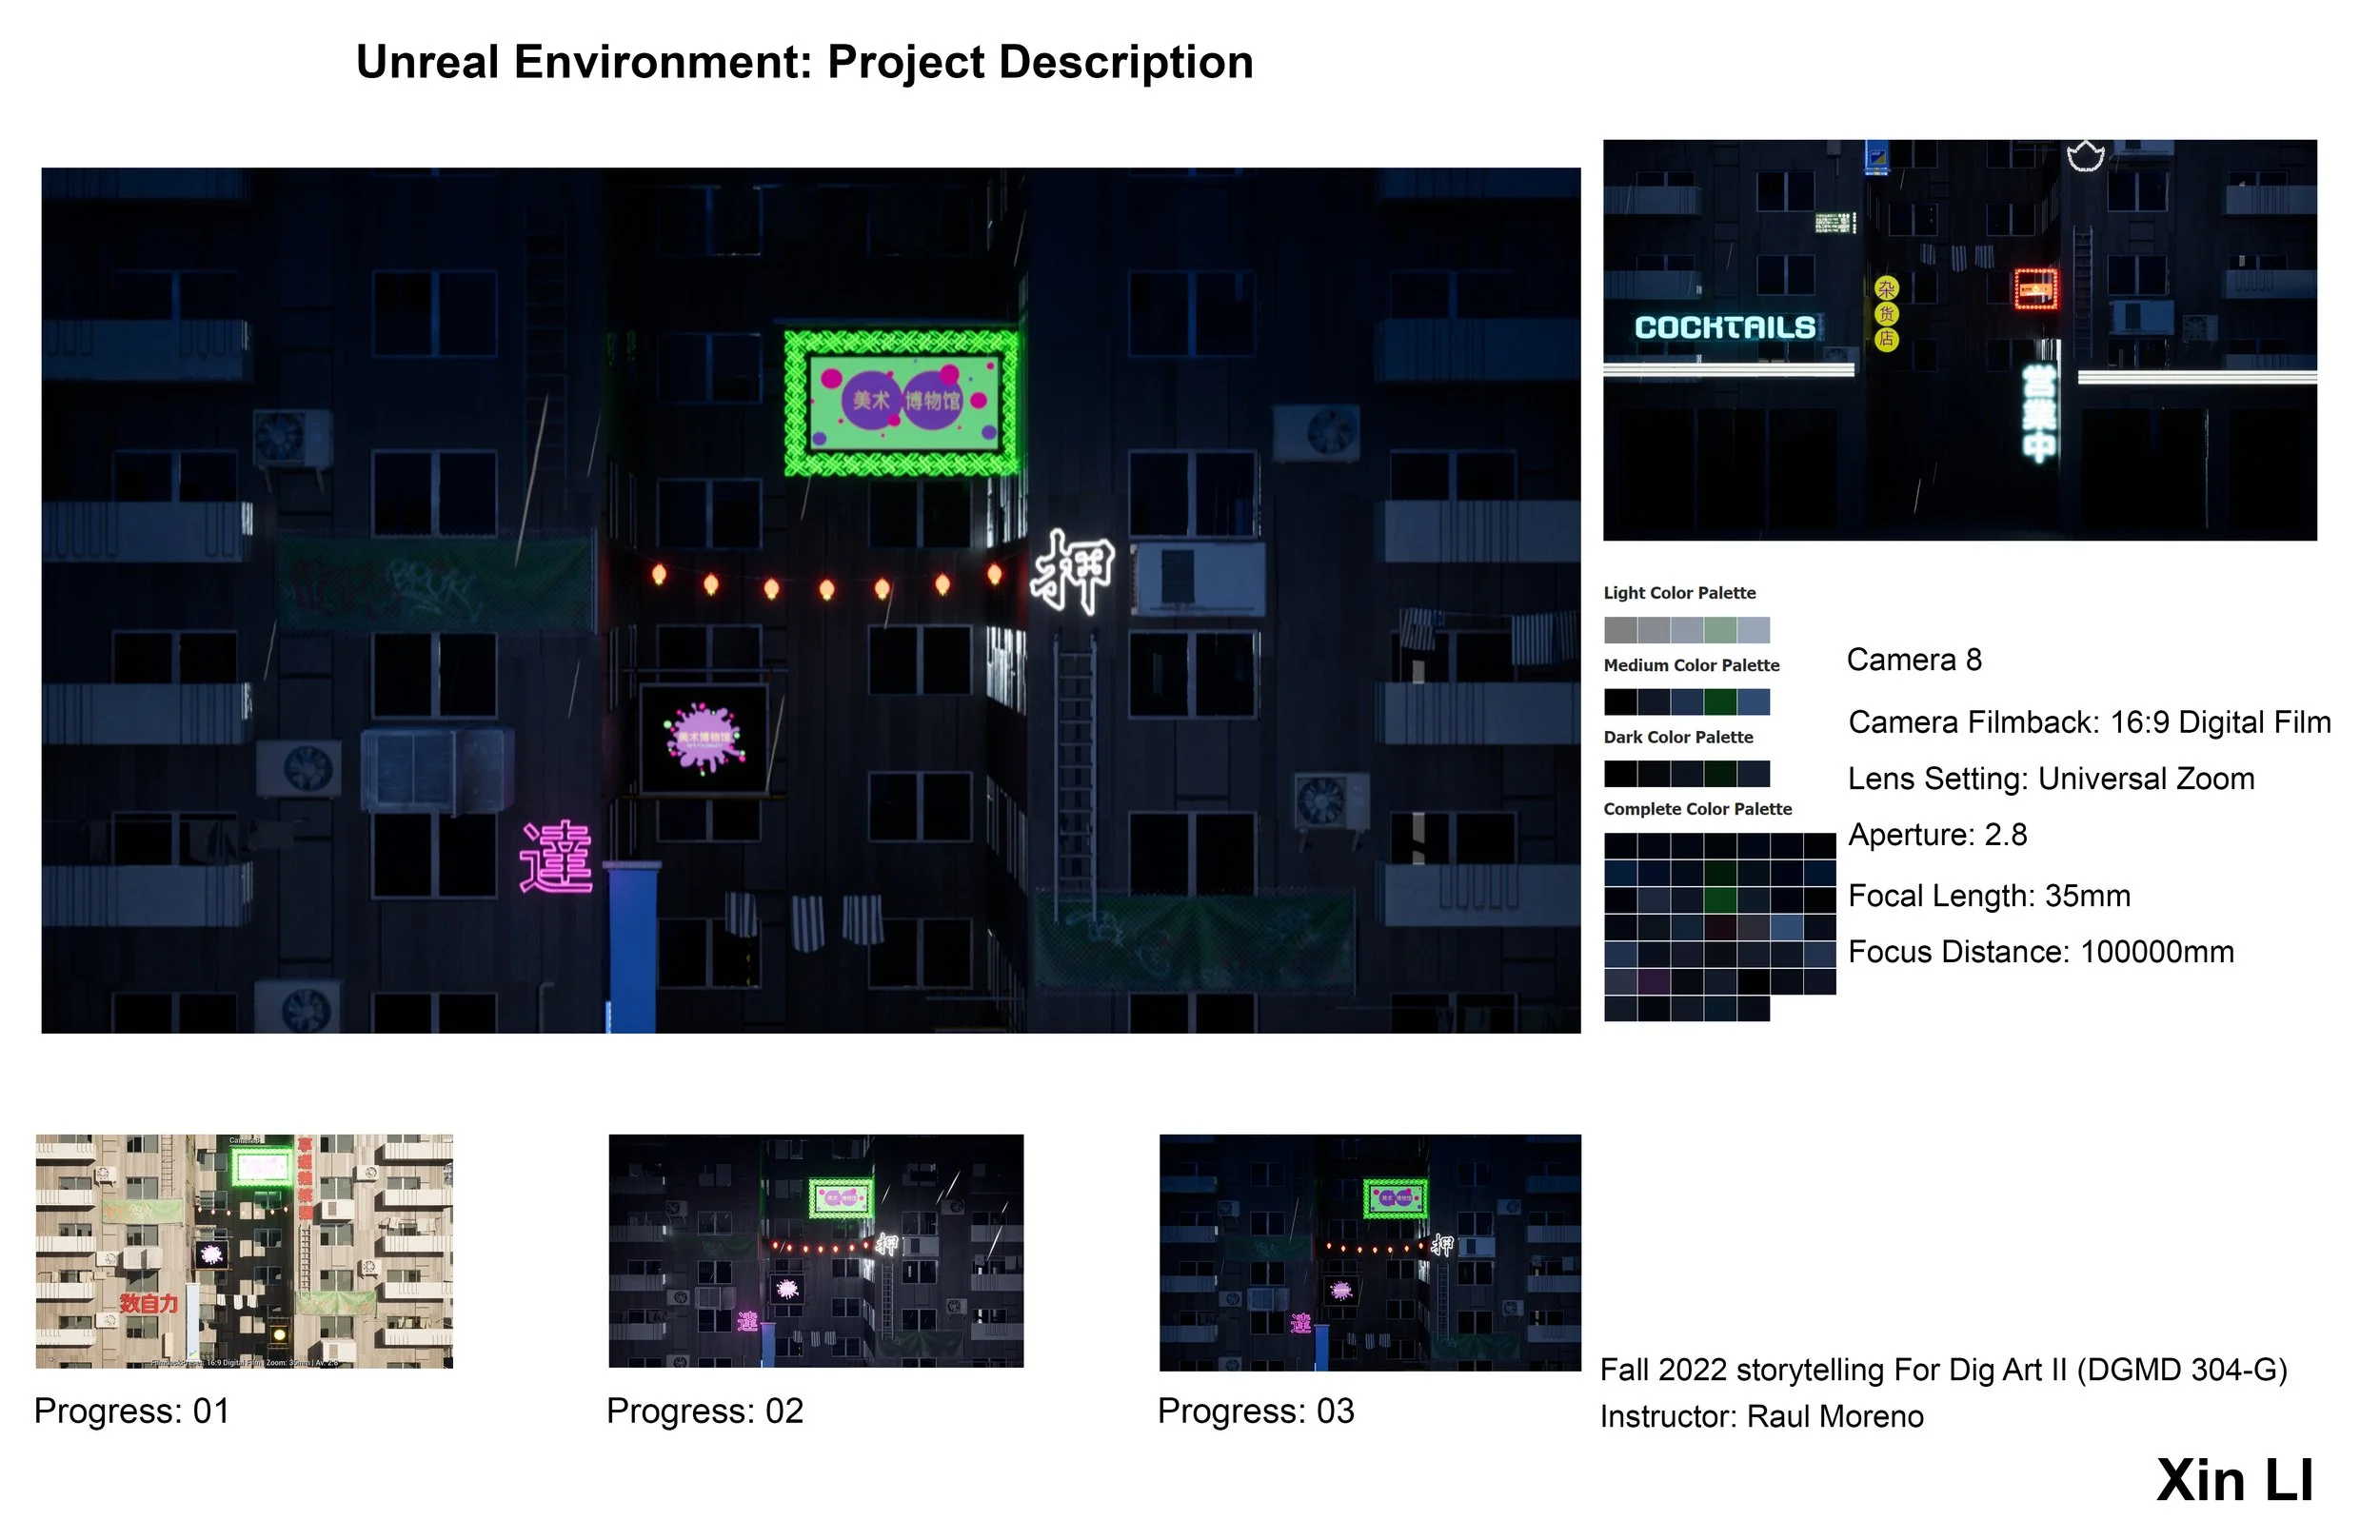Select the Progress: 03 thumbnail image
This screenshot has height=1540, width=2380.
click(x=1370, y=1252)
